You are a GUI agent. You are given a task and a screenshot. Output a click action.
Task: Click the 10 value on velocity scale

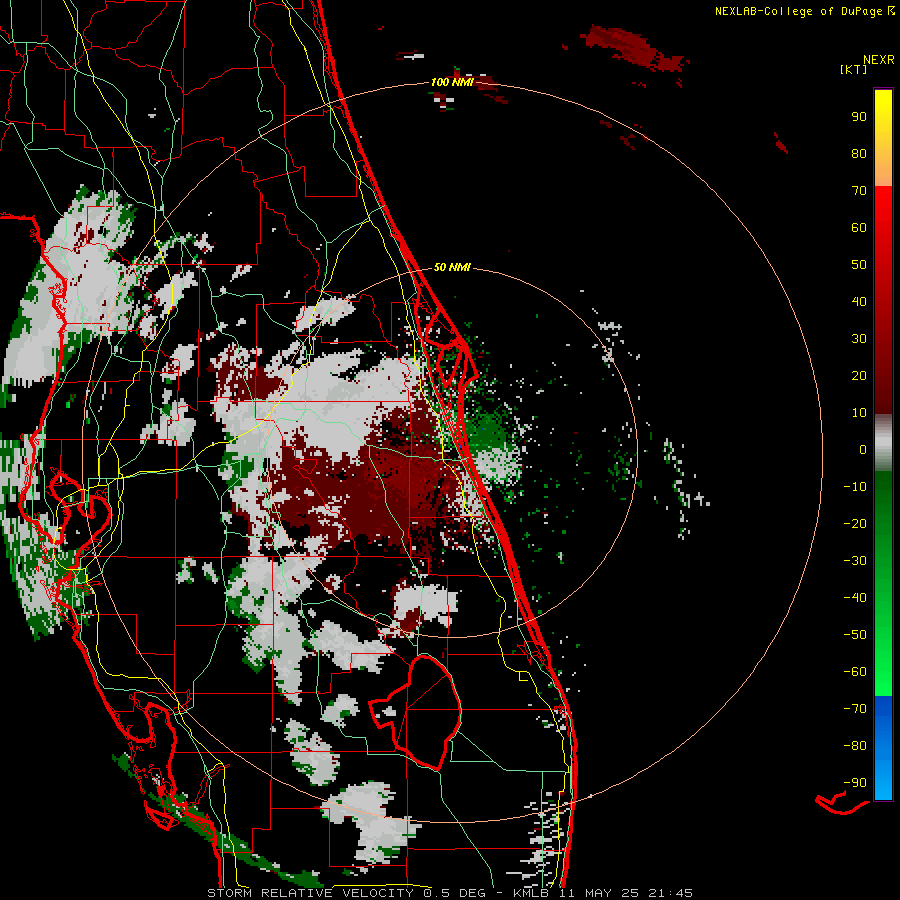pyautogui.click(x=859, y=413)
